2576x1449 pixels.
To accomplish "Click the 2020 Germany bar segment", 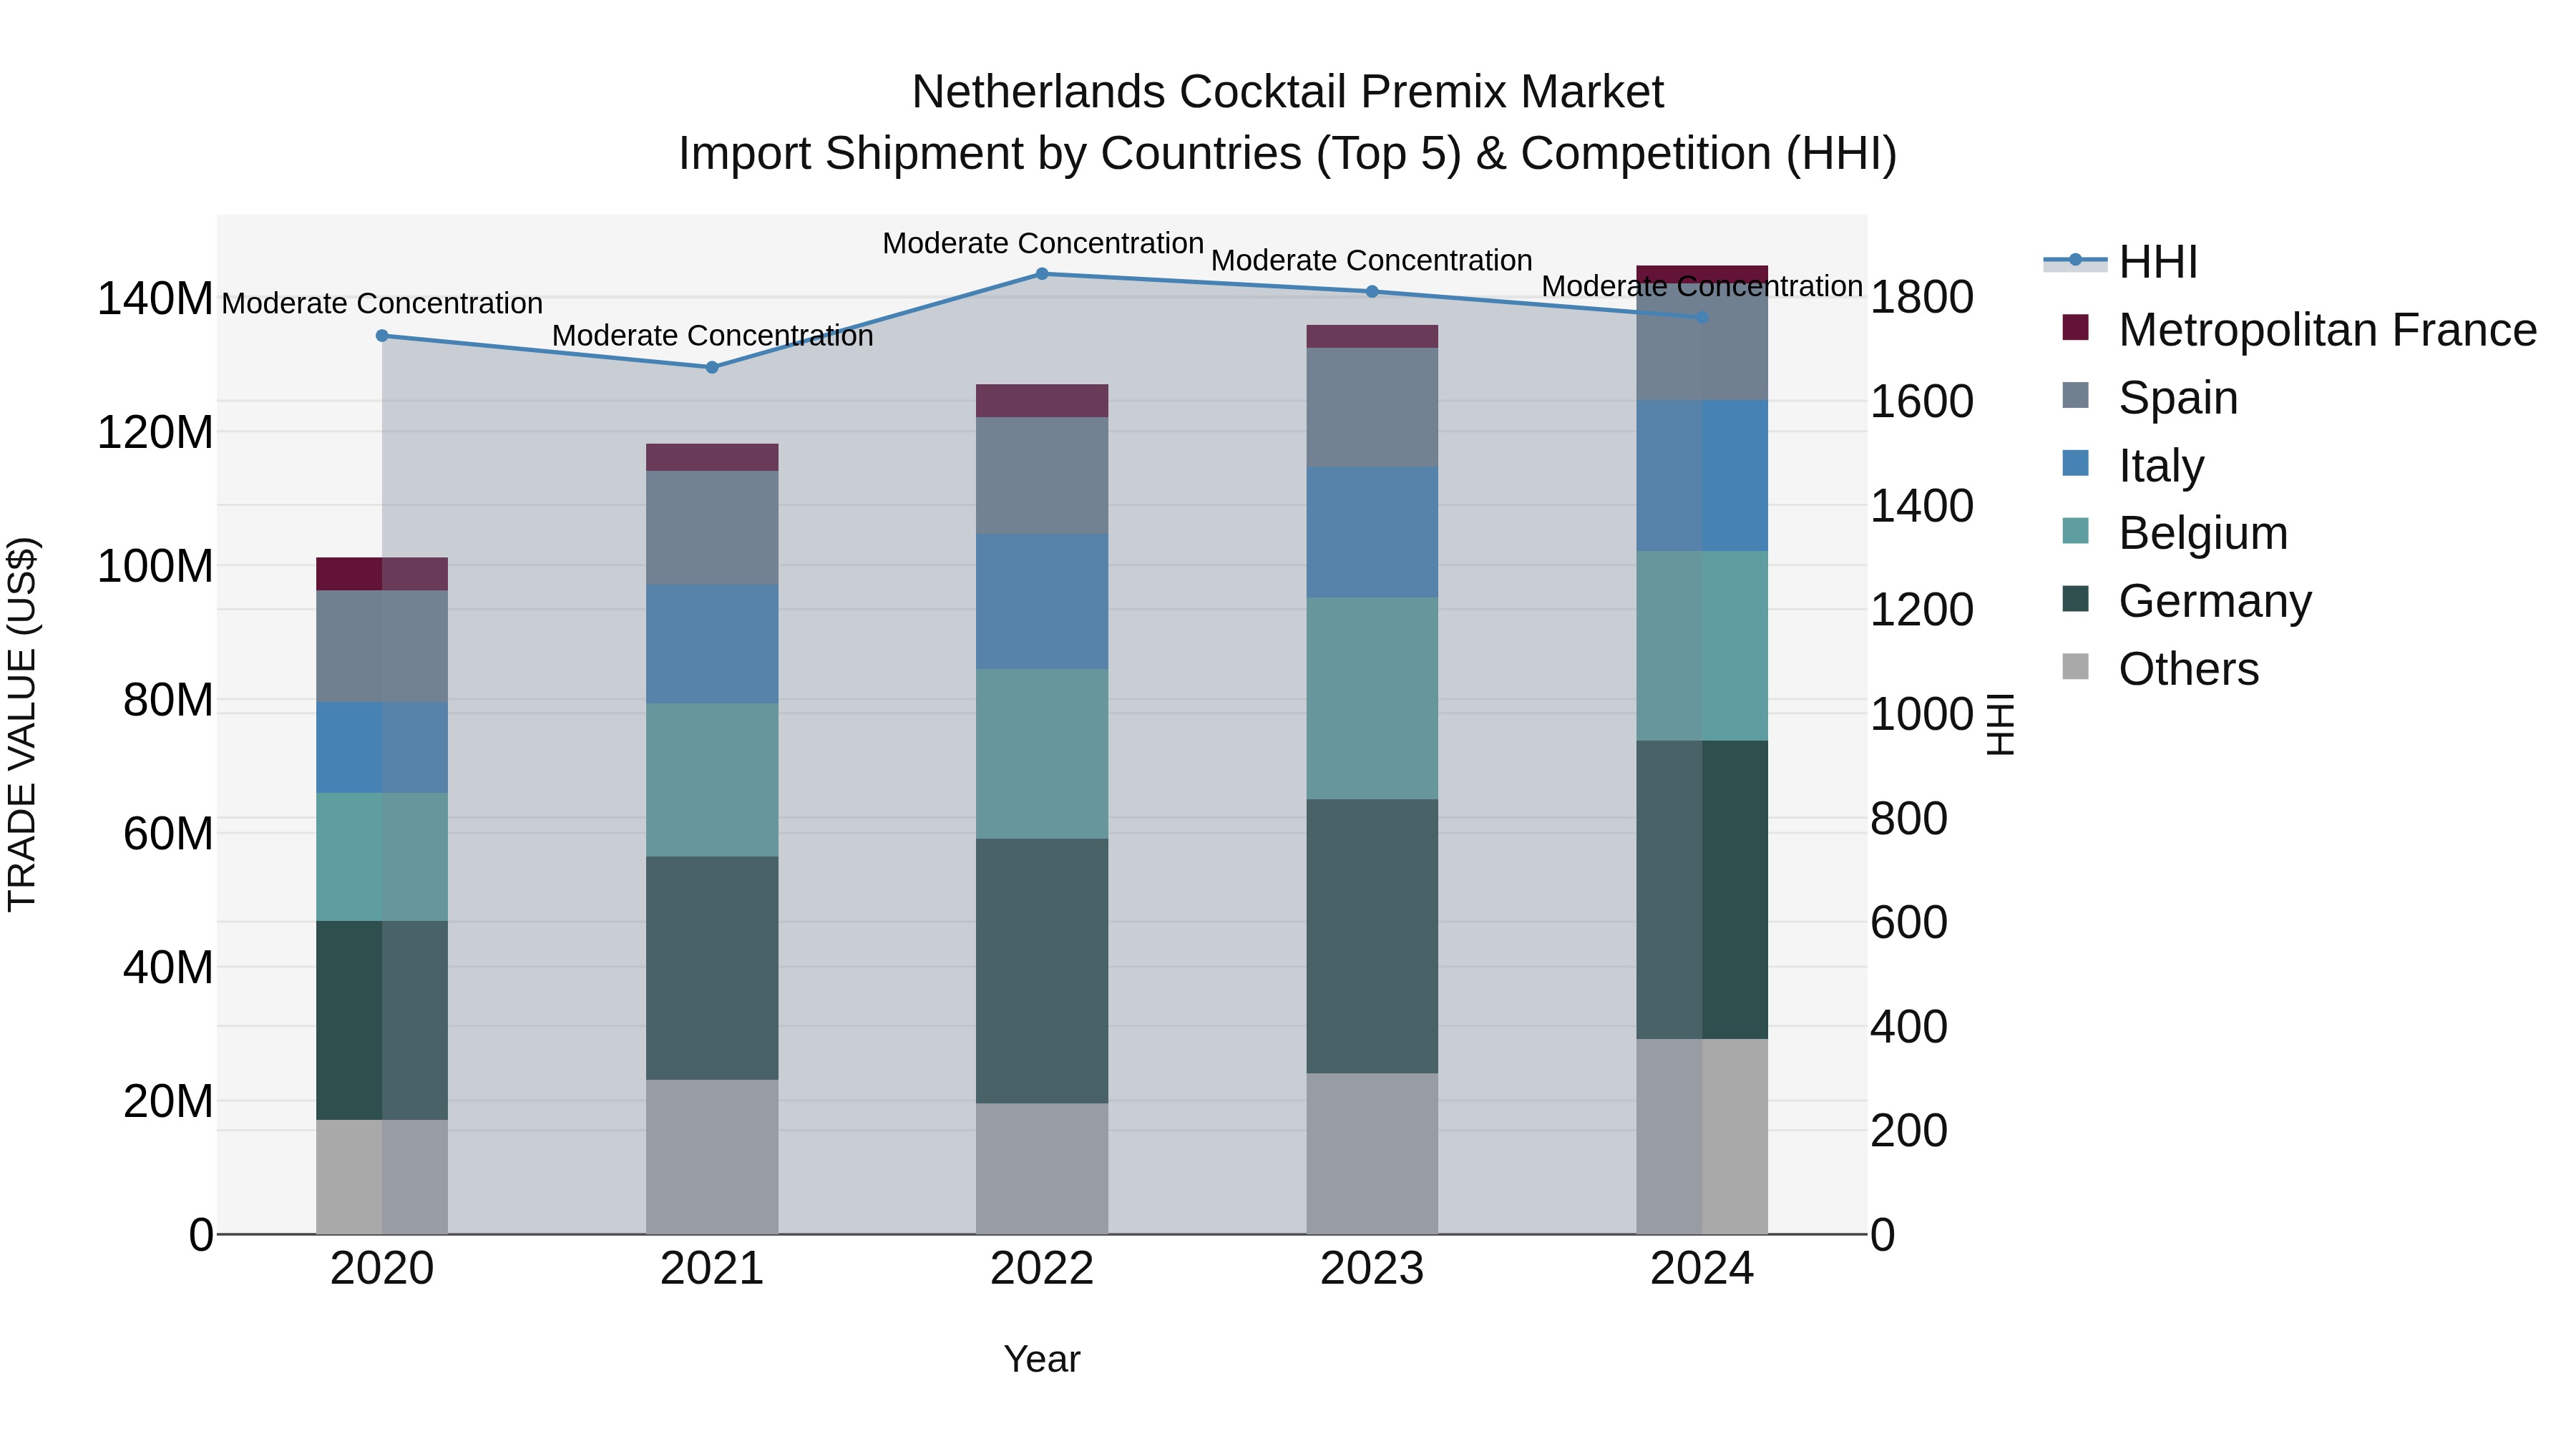I will [x=382, y=1020].
